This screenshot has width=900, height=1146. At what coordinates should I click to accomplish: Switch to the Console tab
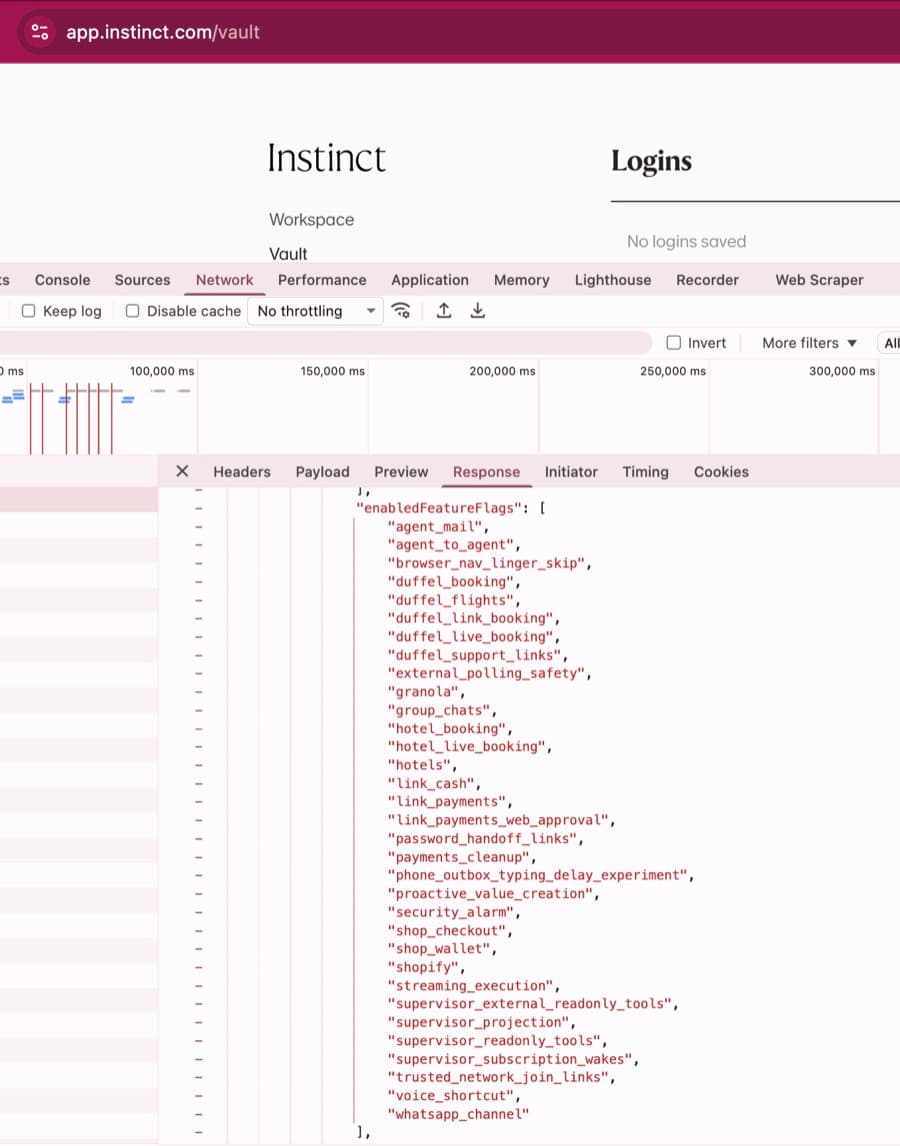click(63, 280)
